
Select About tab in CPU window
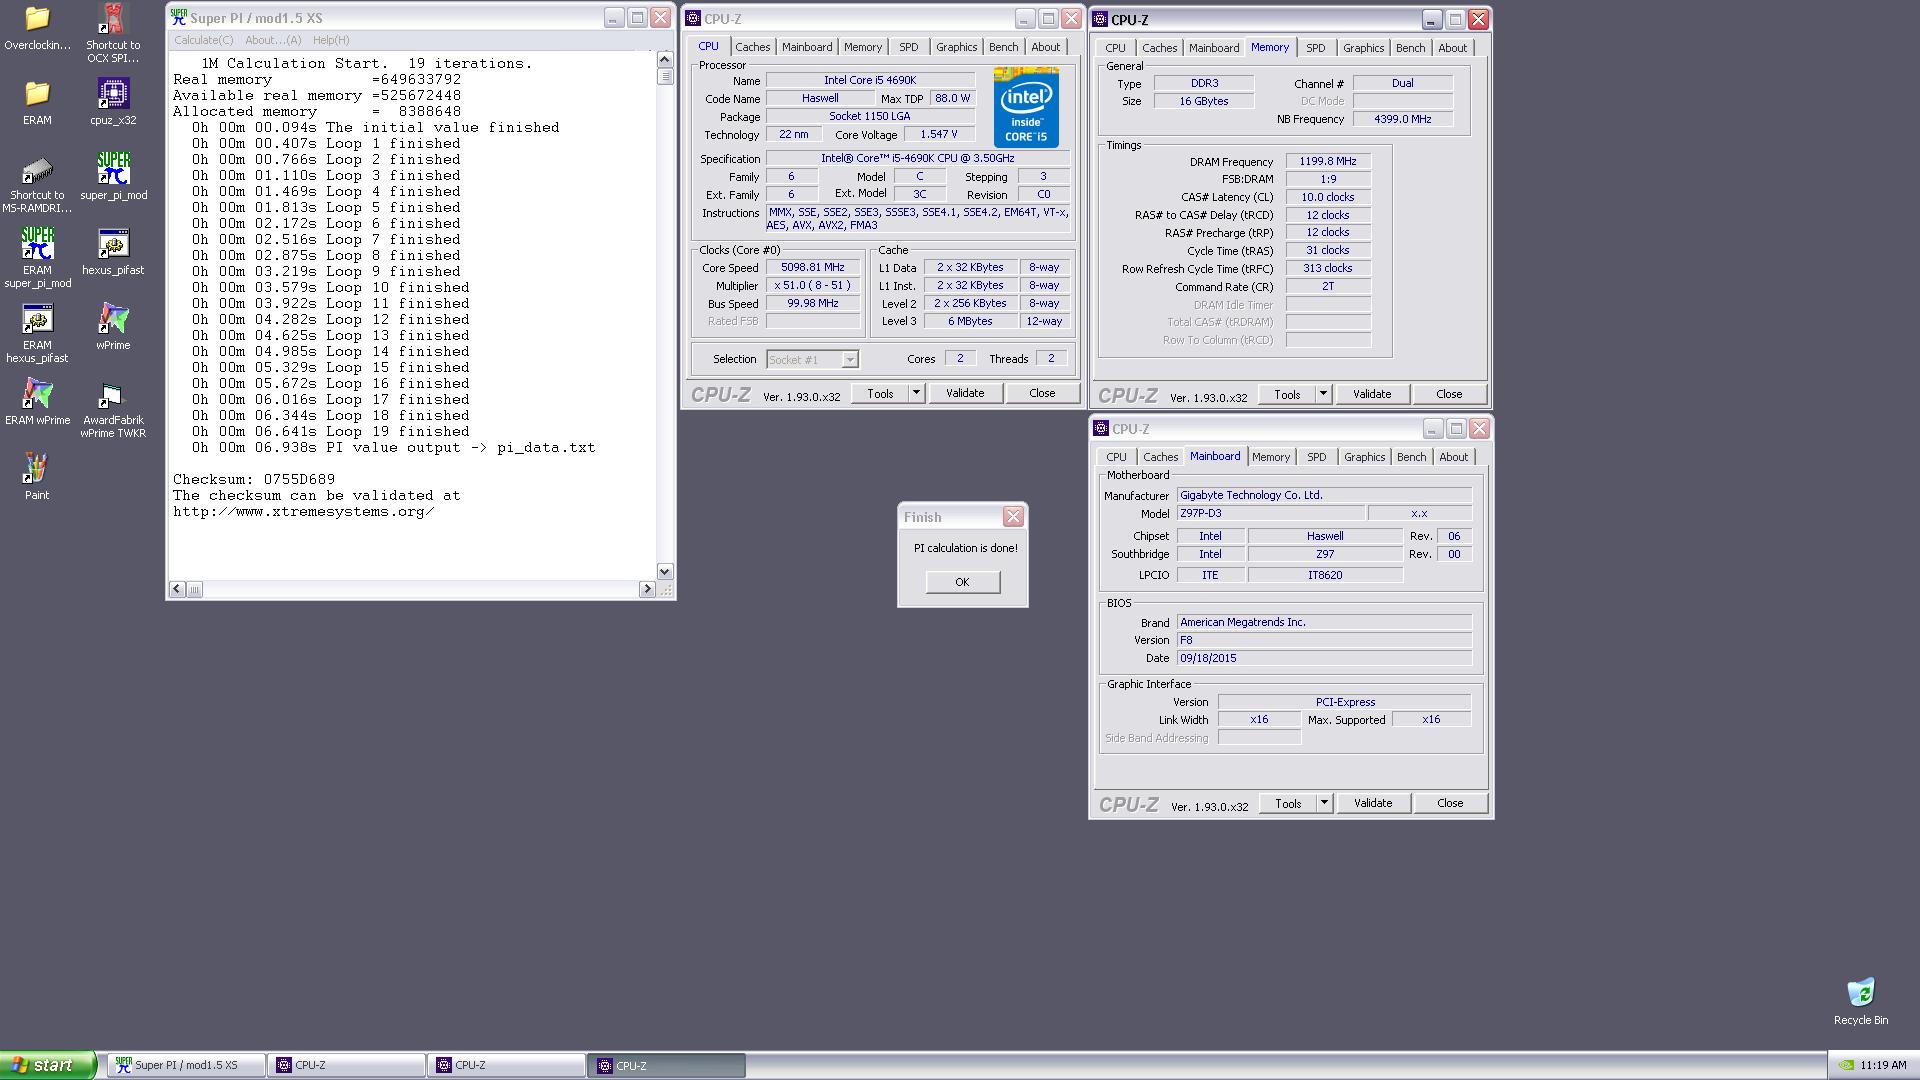(1045, 47)
